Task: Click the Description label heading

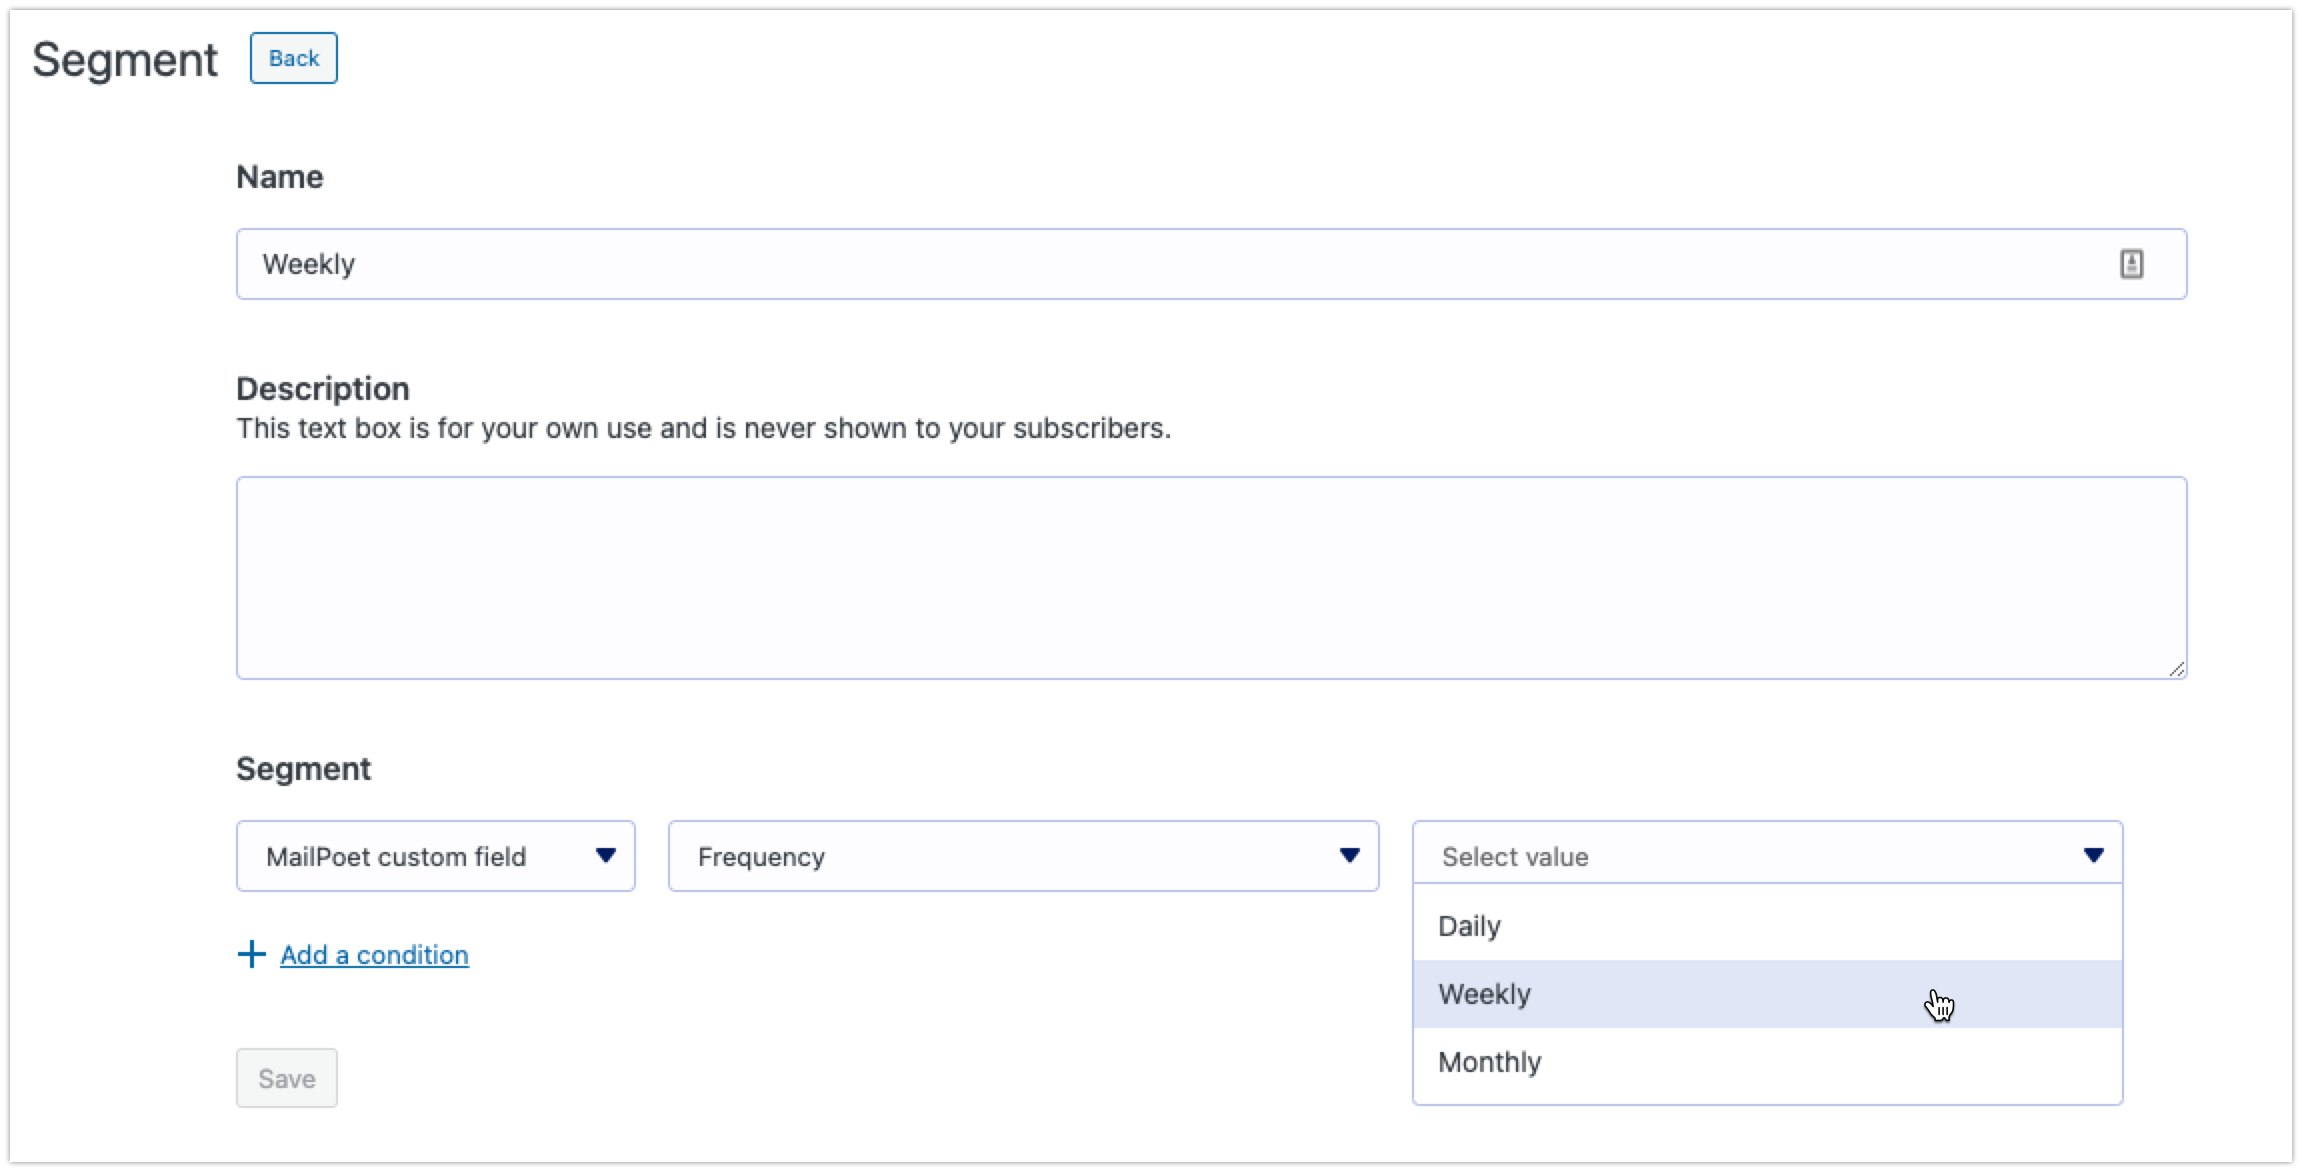Action: [322, 388]
